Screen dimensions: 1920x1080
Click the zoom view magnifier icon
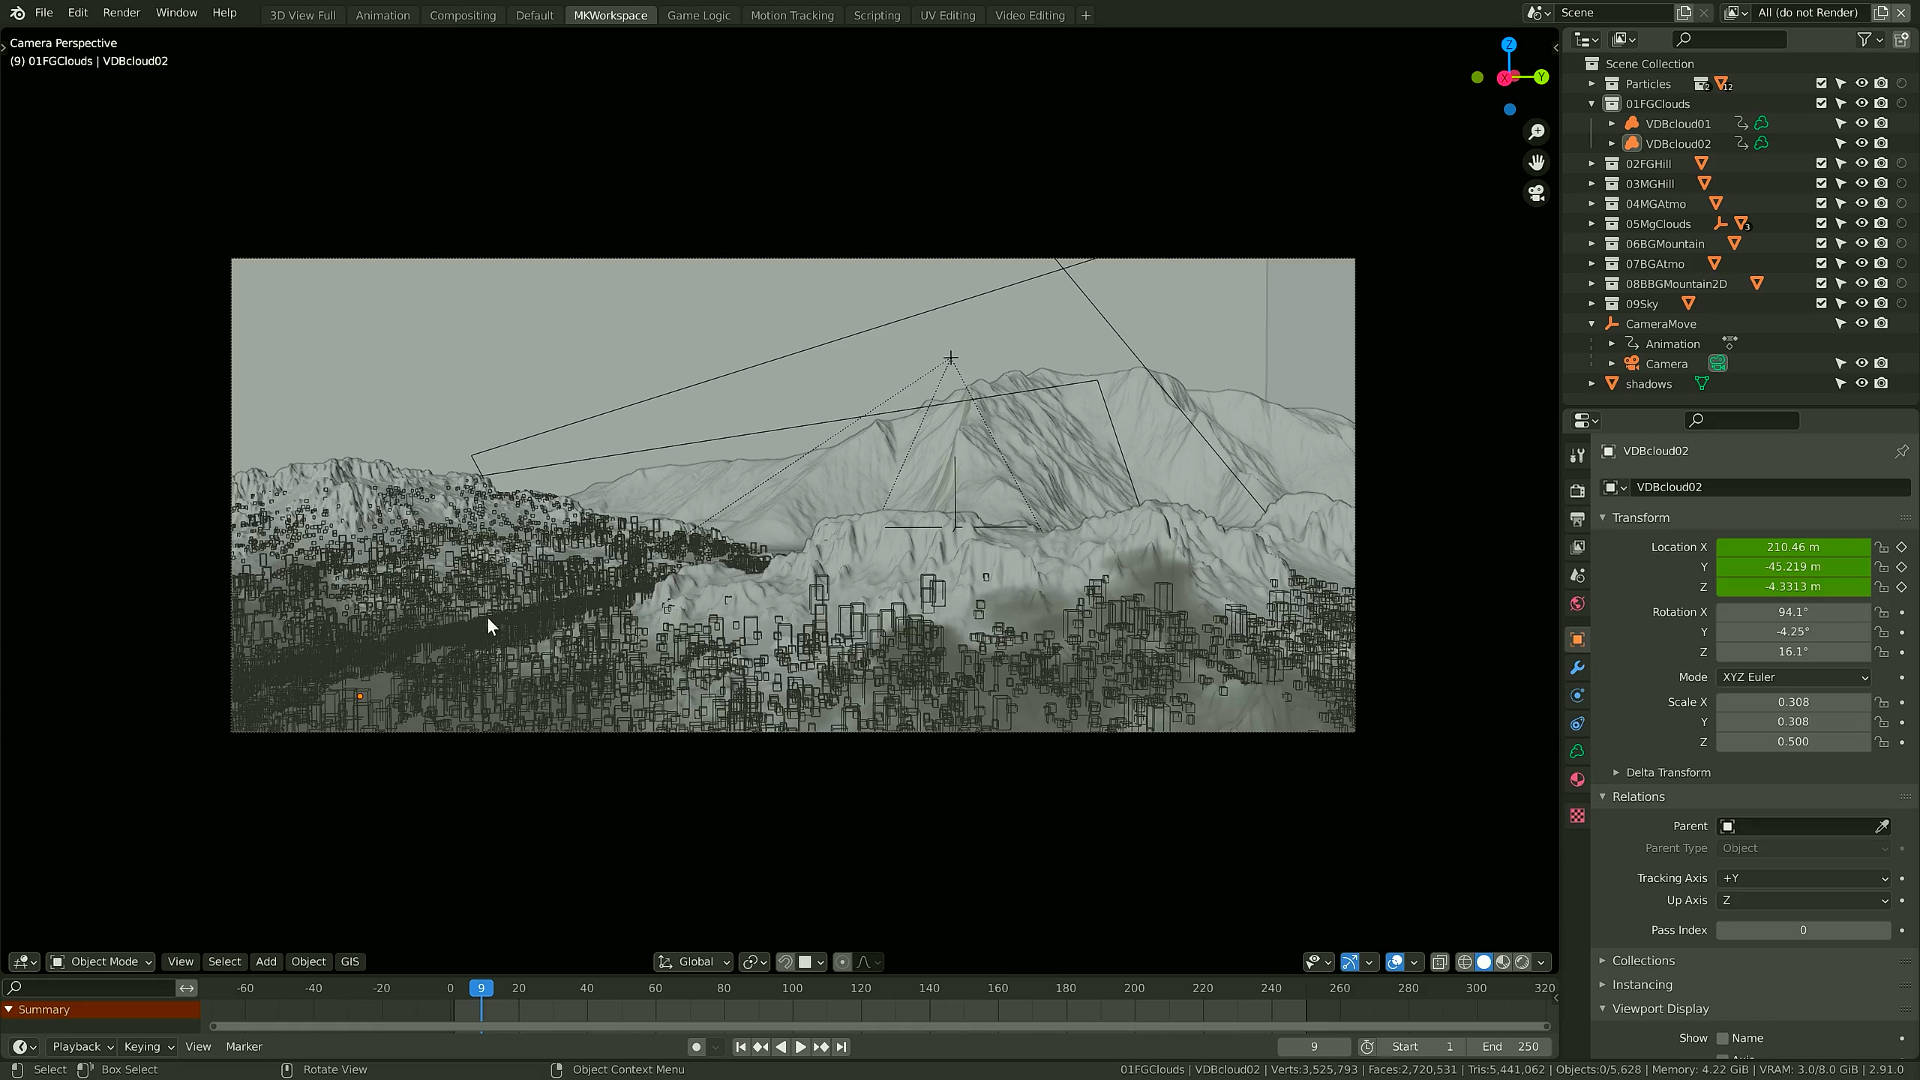1537,132
